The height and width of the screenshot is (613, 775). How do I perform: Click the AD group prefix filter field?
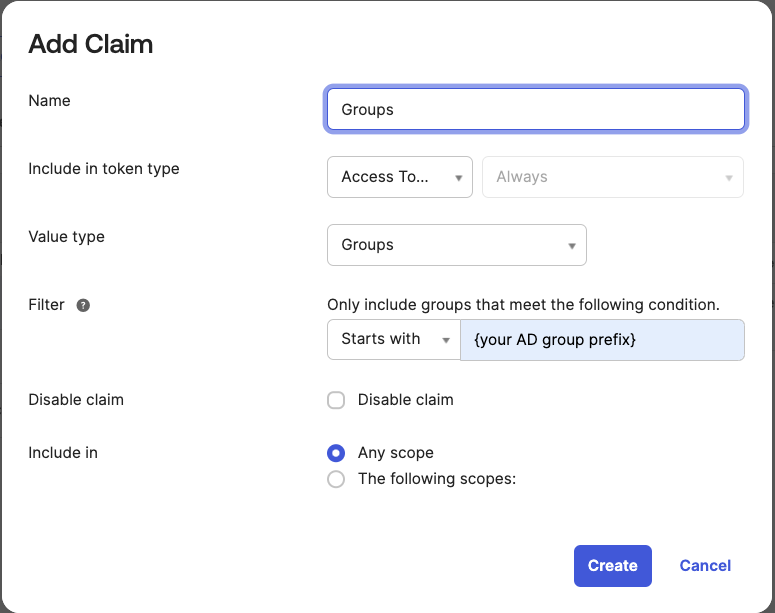(x=601, y=339)
